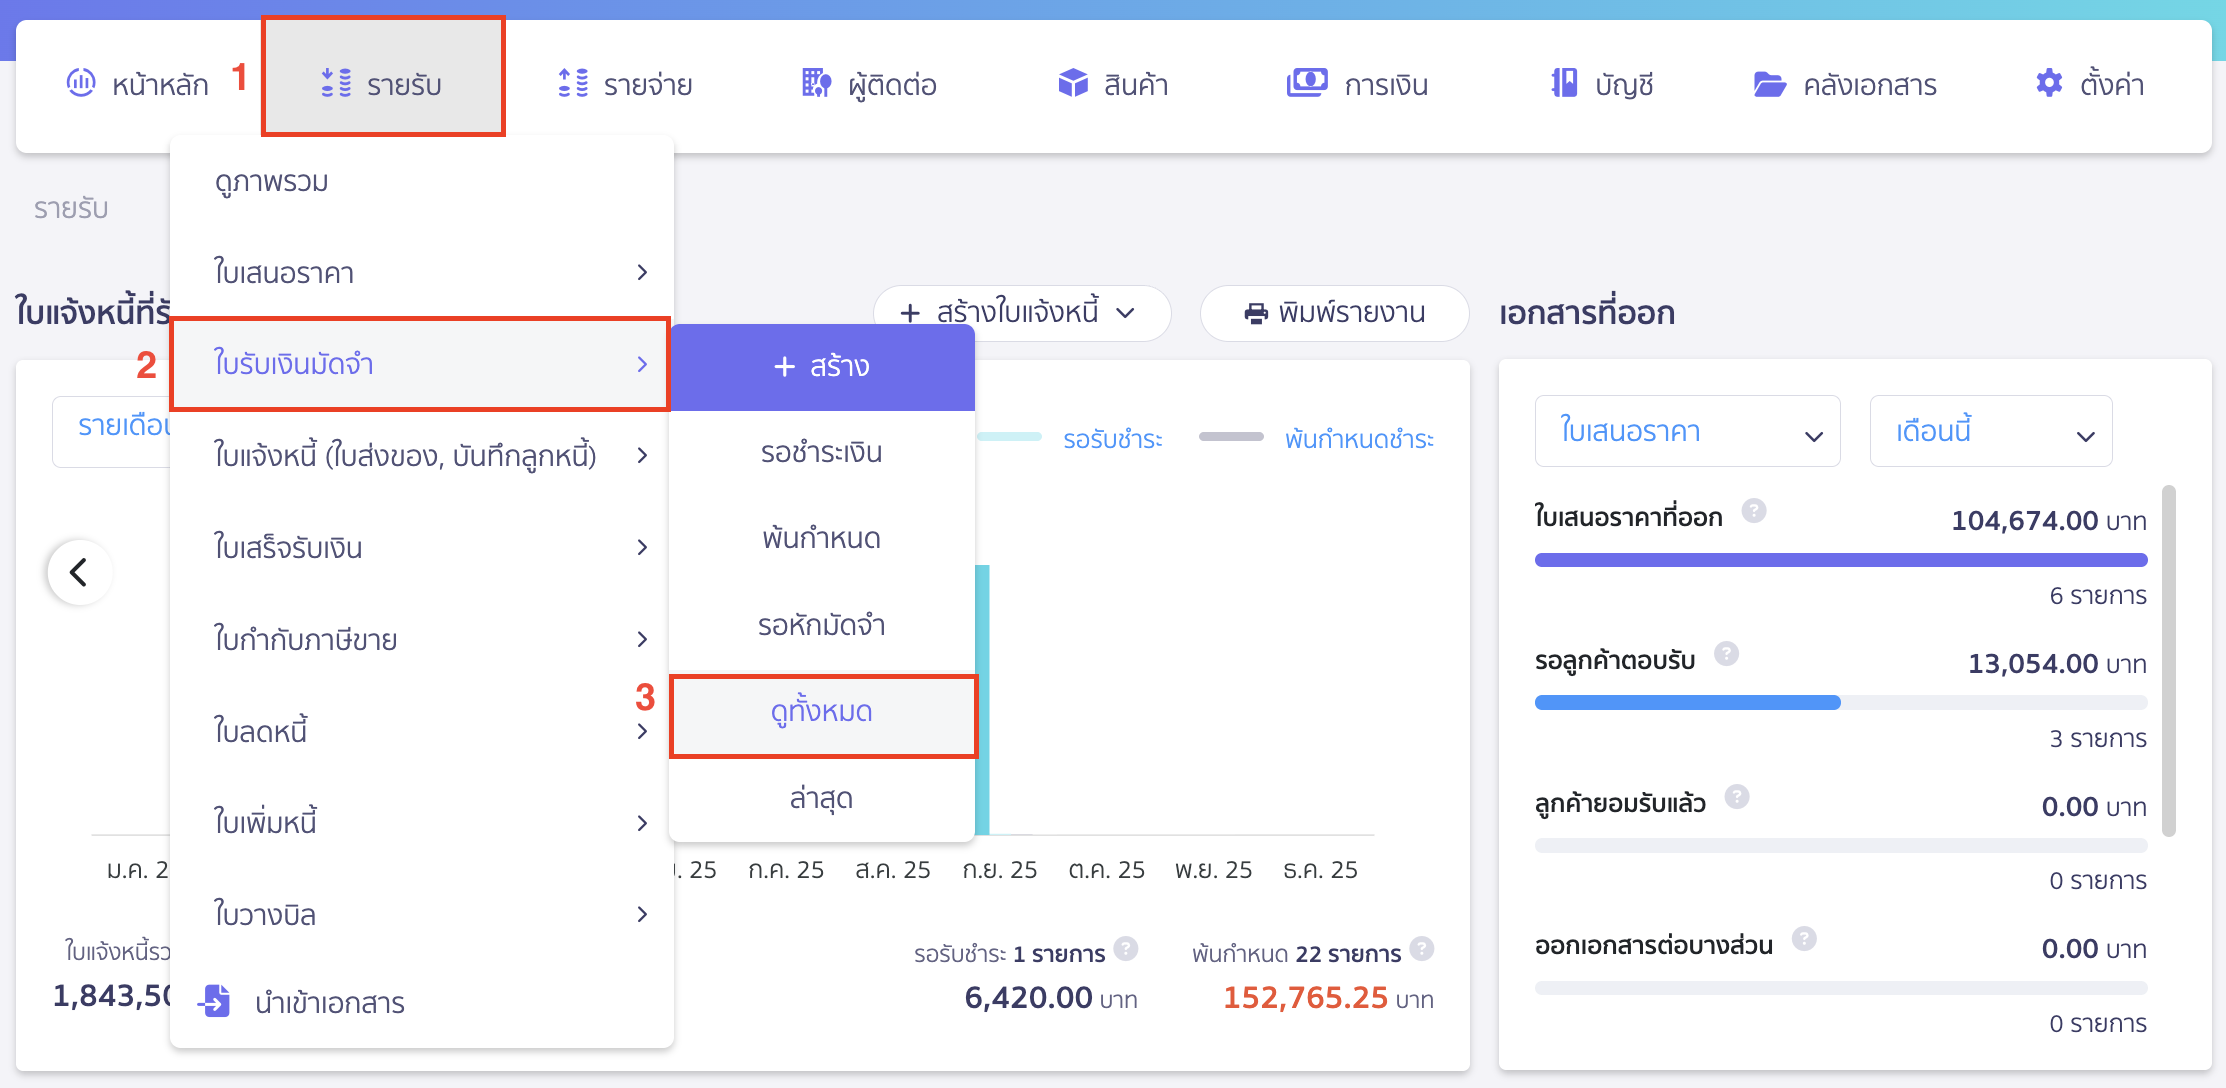The image size is (2226, 1088).
Task: Open the ตั้งค่า settings gear icon
Action: click(x=2047, y=84)
